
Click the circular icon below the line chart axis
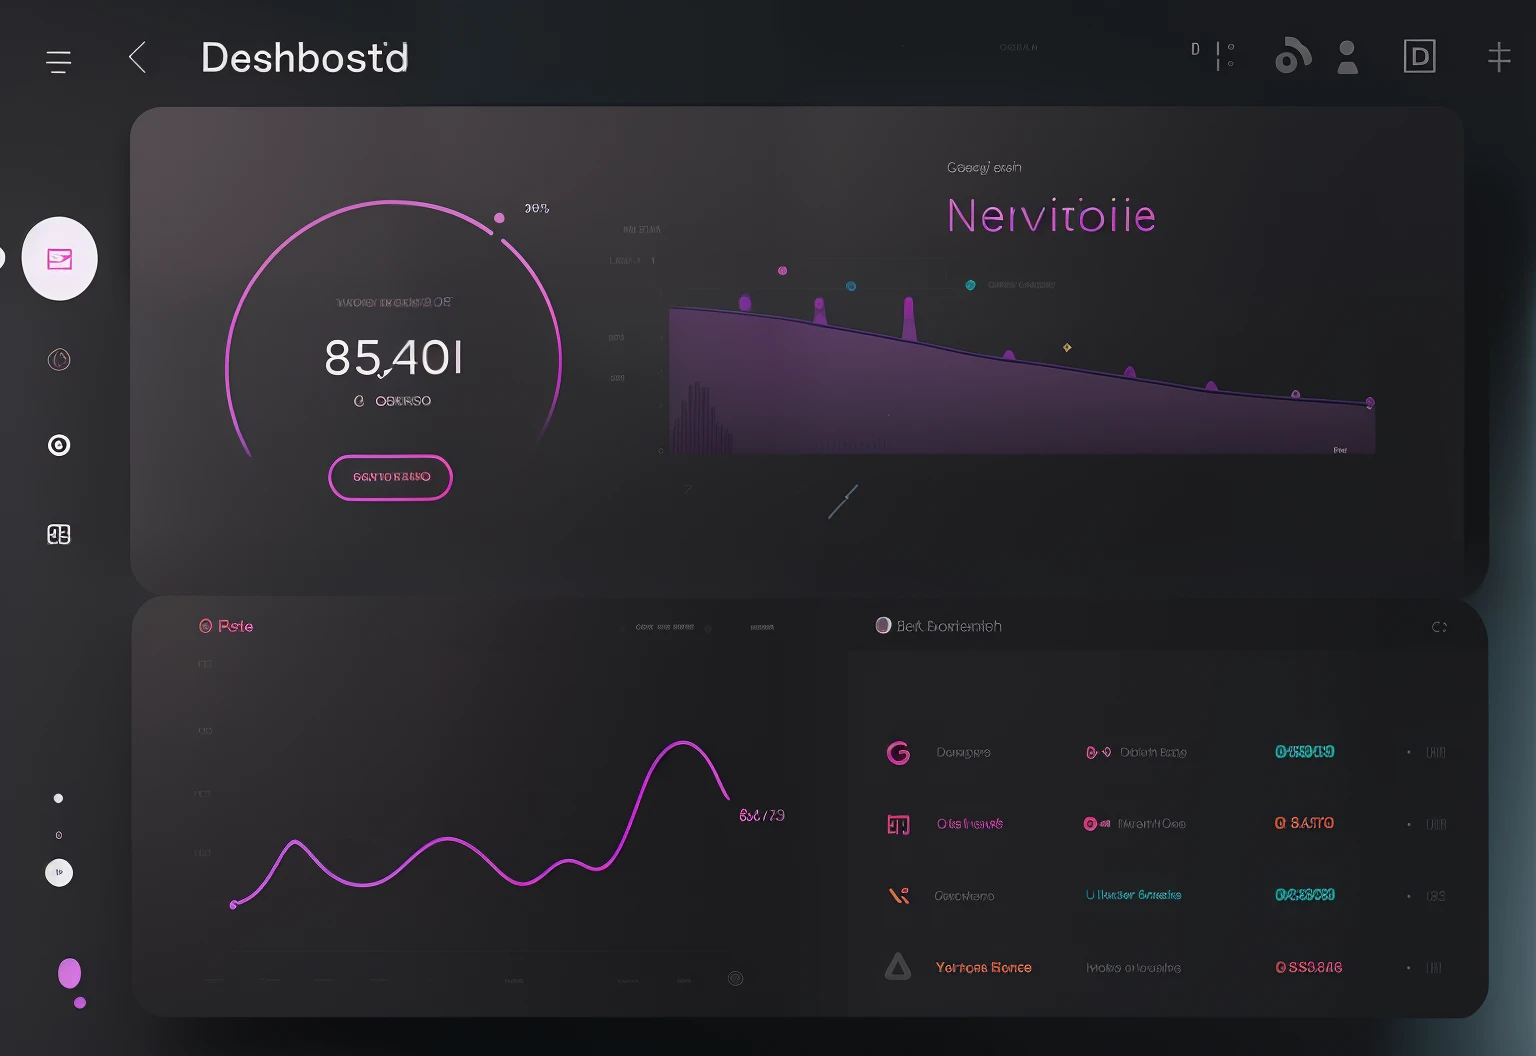click(735, 979)
